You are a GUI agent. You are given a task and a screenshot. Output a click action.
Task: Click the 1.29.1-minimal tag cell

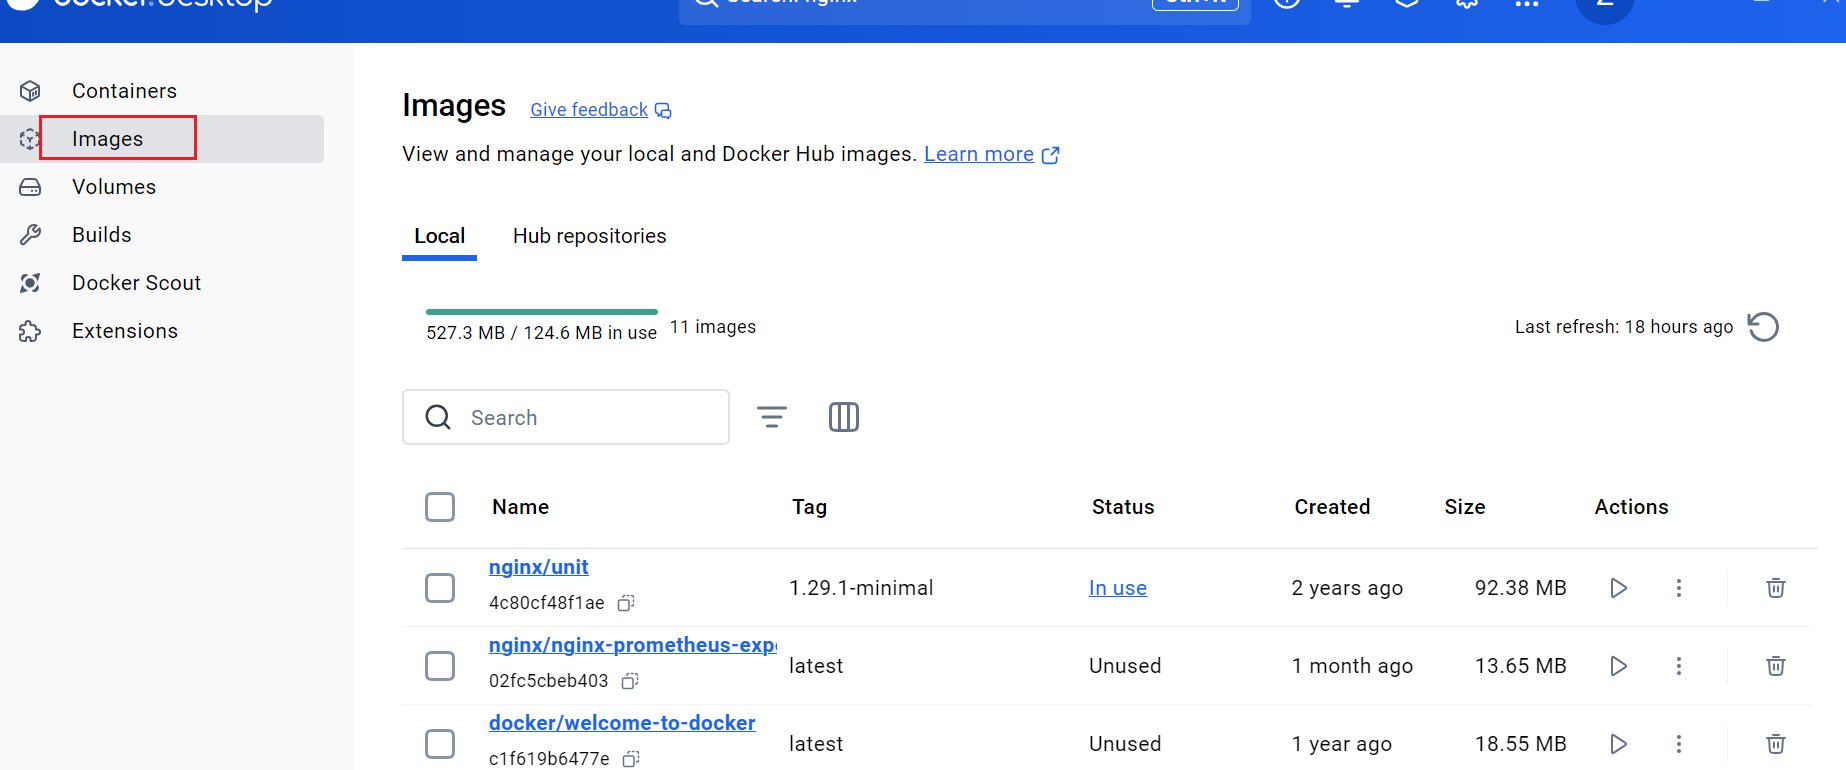861,588
